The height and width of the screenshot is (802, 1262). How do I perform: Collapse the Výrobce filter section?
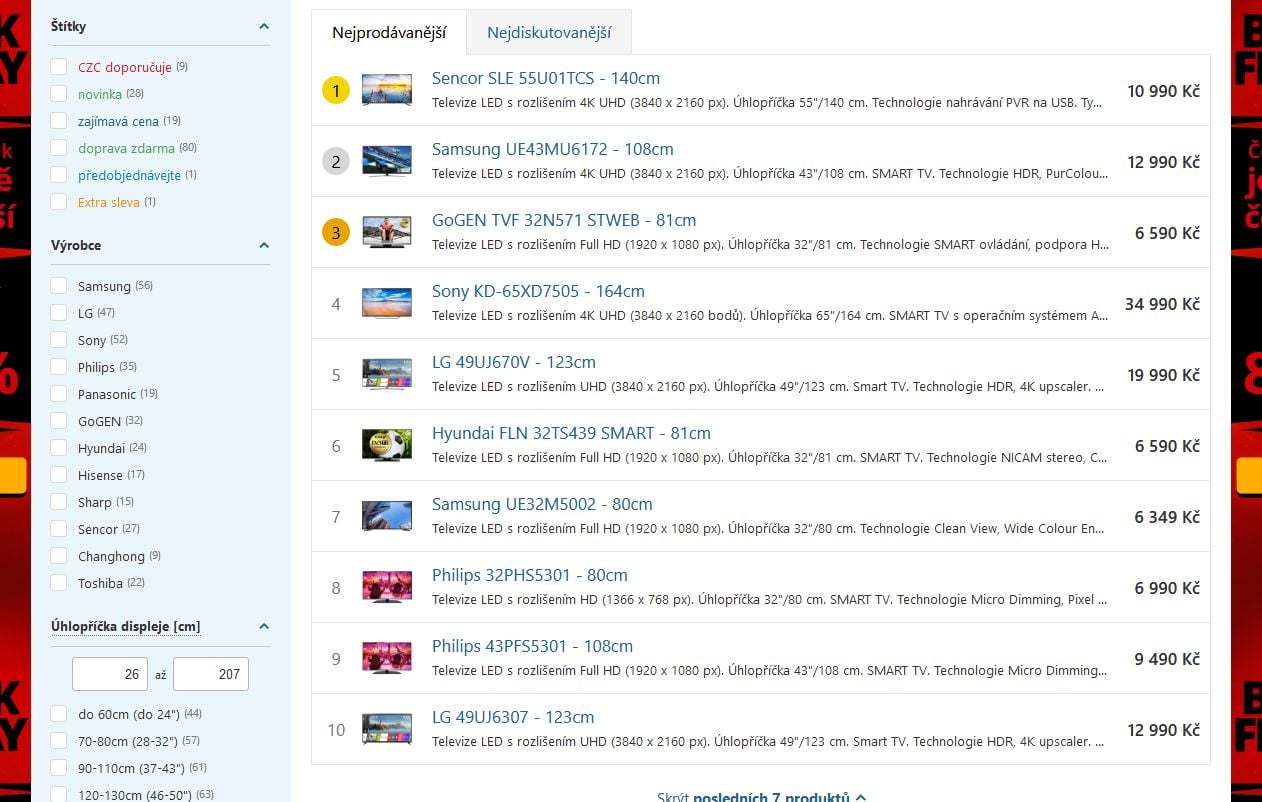coord(264,245)
